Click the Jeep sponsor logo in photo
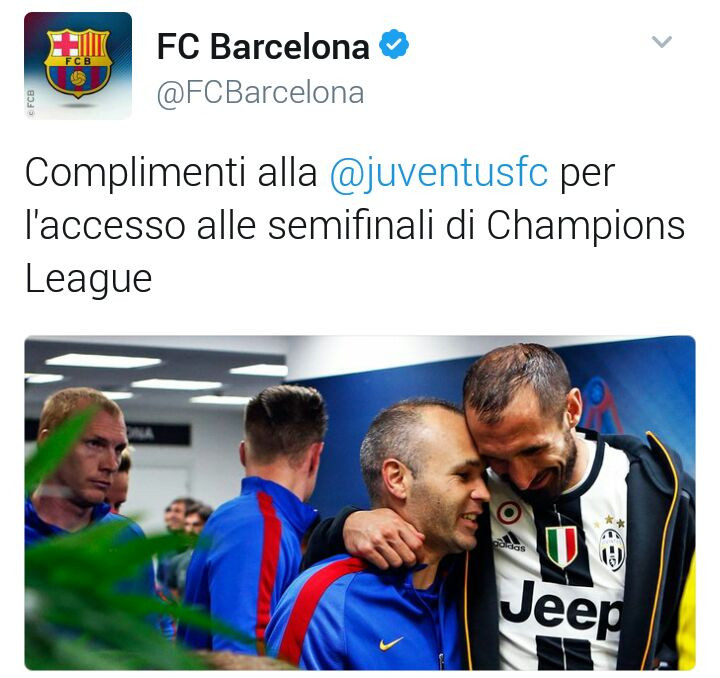The height and width of the screenshot is (678, 720). point(560,608)
